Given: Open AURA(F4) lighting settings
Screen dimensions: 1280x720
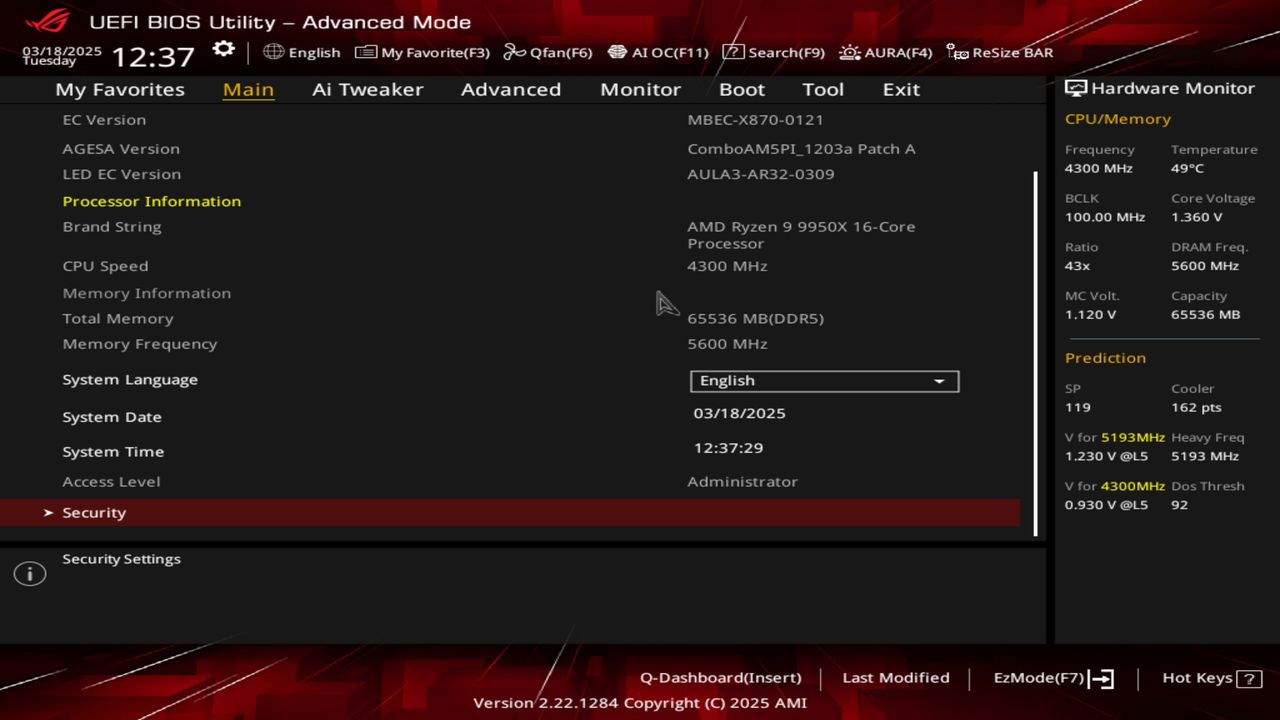Looking at the screenshot, I should 885,52.
